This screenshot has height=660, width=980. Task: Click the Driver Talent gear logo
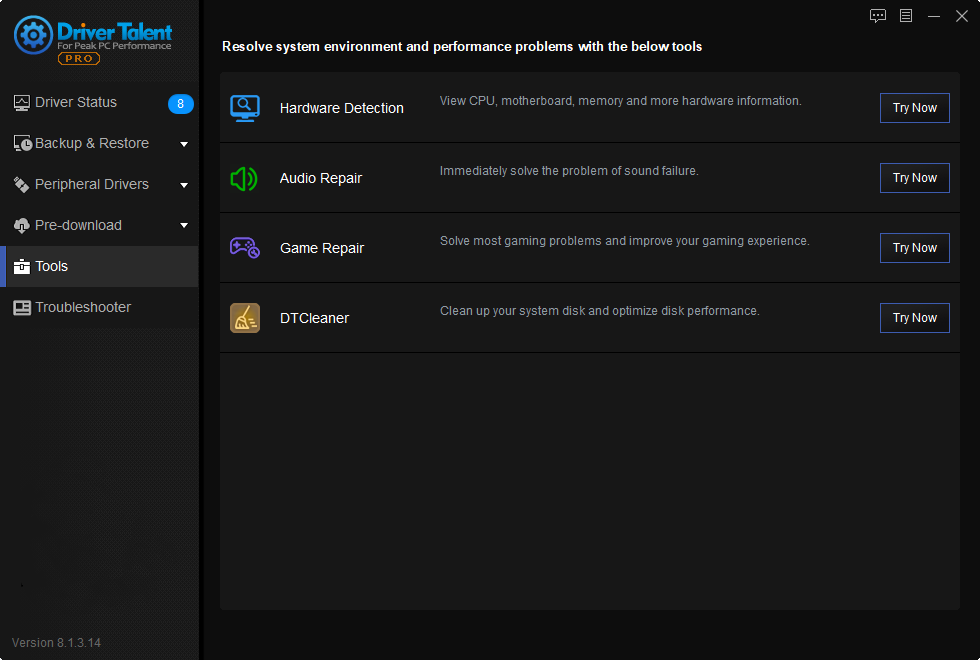point(33,35)
